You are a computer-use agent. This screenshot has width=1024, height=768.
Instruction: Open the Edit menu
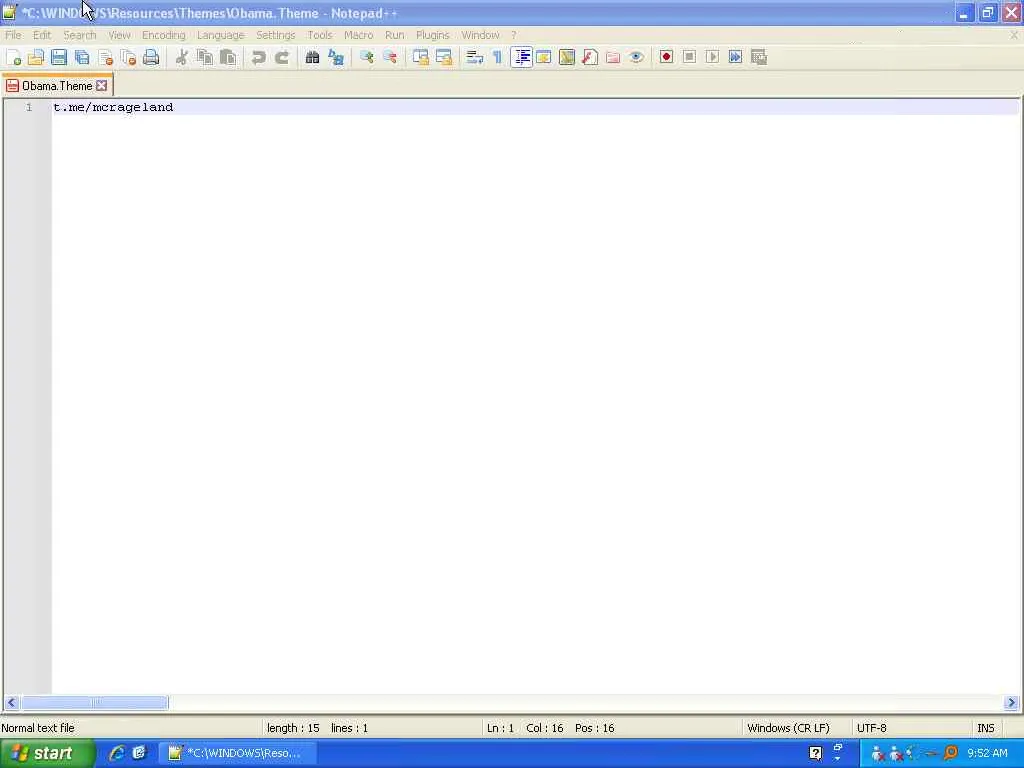42,35
